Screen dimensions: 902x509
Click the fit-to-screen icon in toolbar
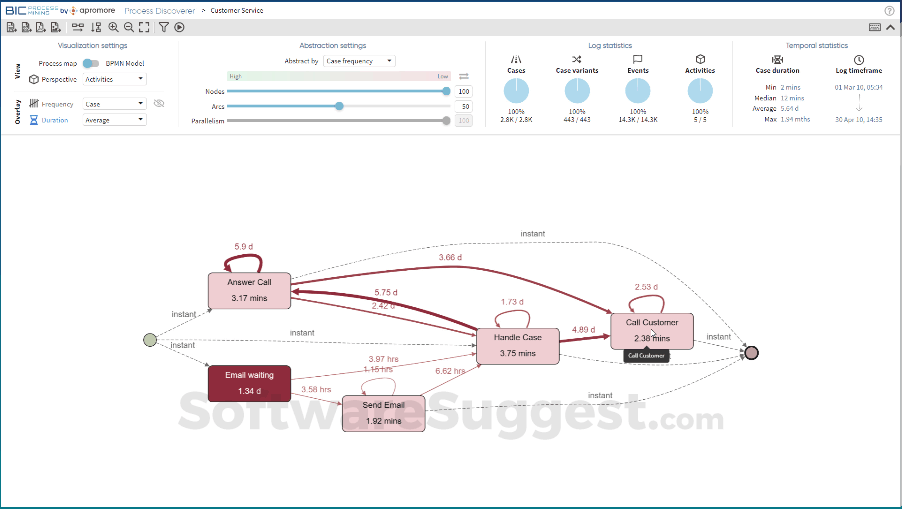[145, 28]
